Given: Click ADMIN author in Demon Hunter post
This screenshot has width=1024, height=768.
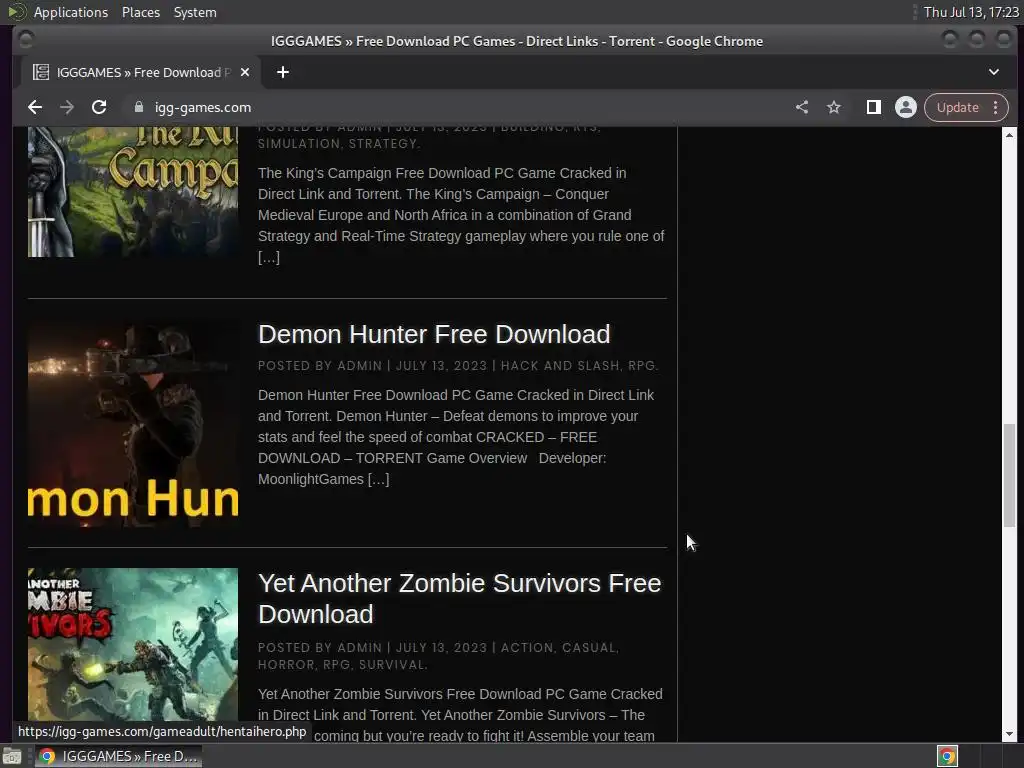Looking at the screenshot, I should 360,366.
